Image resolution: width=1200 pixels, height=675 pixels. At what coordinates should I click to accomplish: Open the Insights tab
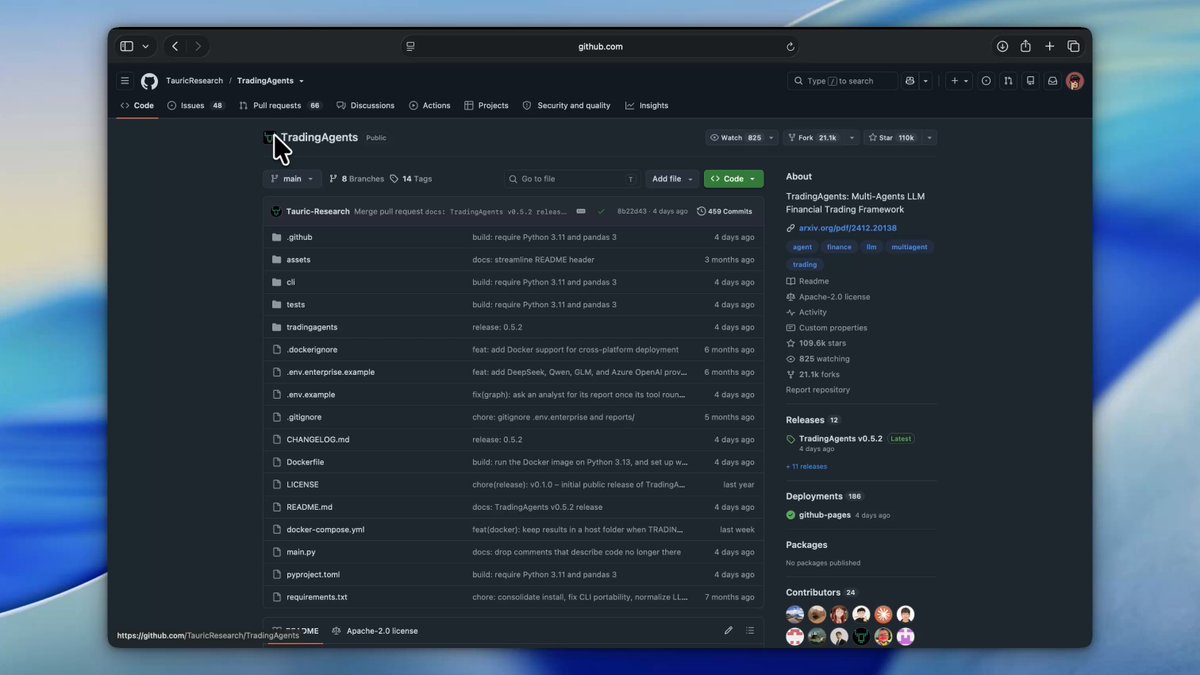pos(647,105)
